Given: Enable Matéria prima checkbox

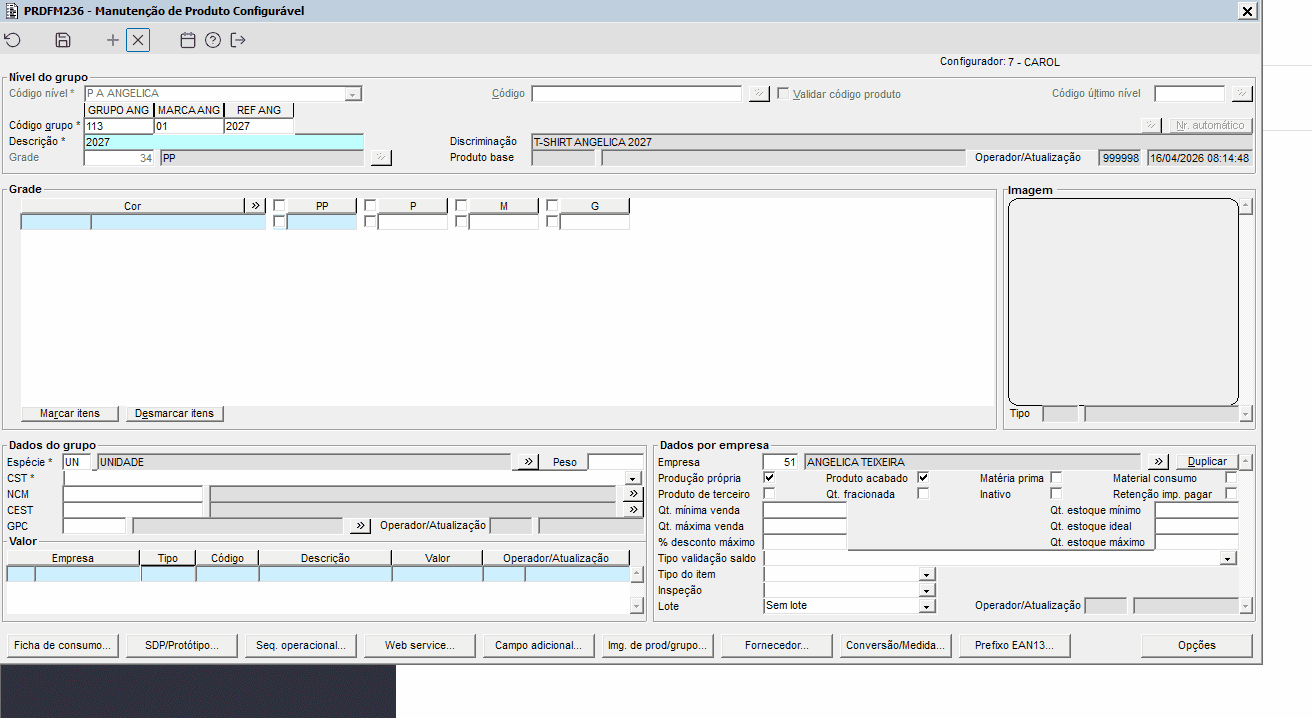Looking at the screenshot, I should 1056,478.
